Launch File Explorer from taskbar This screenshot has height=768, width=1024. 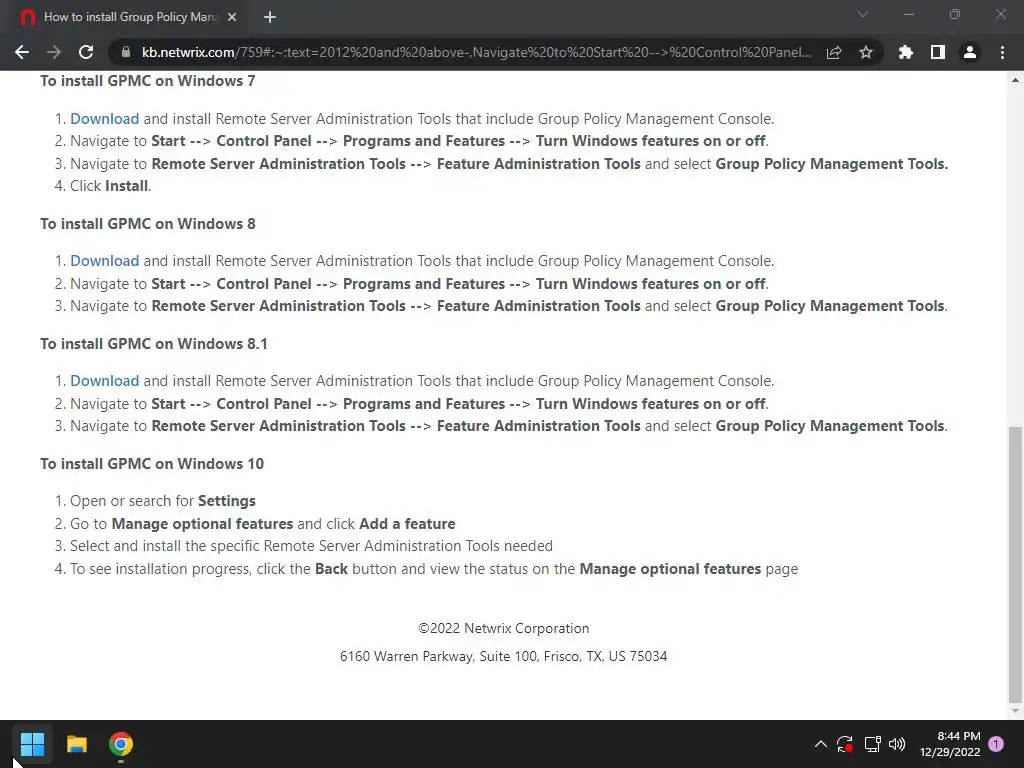point(76,744)
